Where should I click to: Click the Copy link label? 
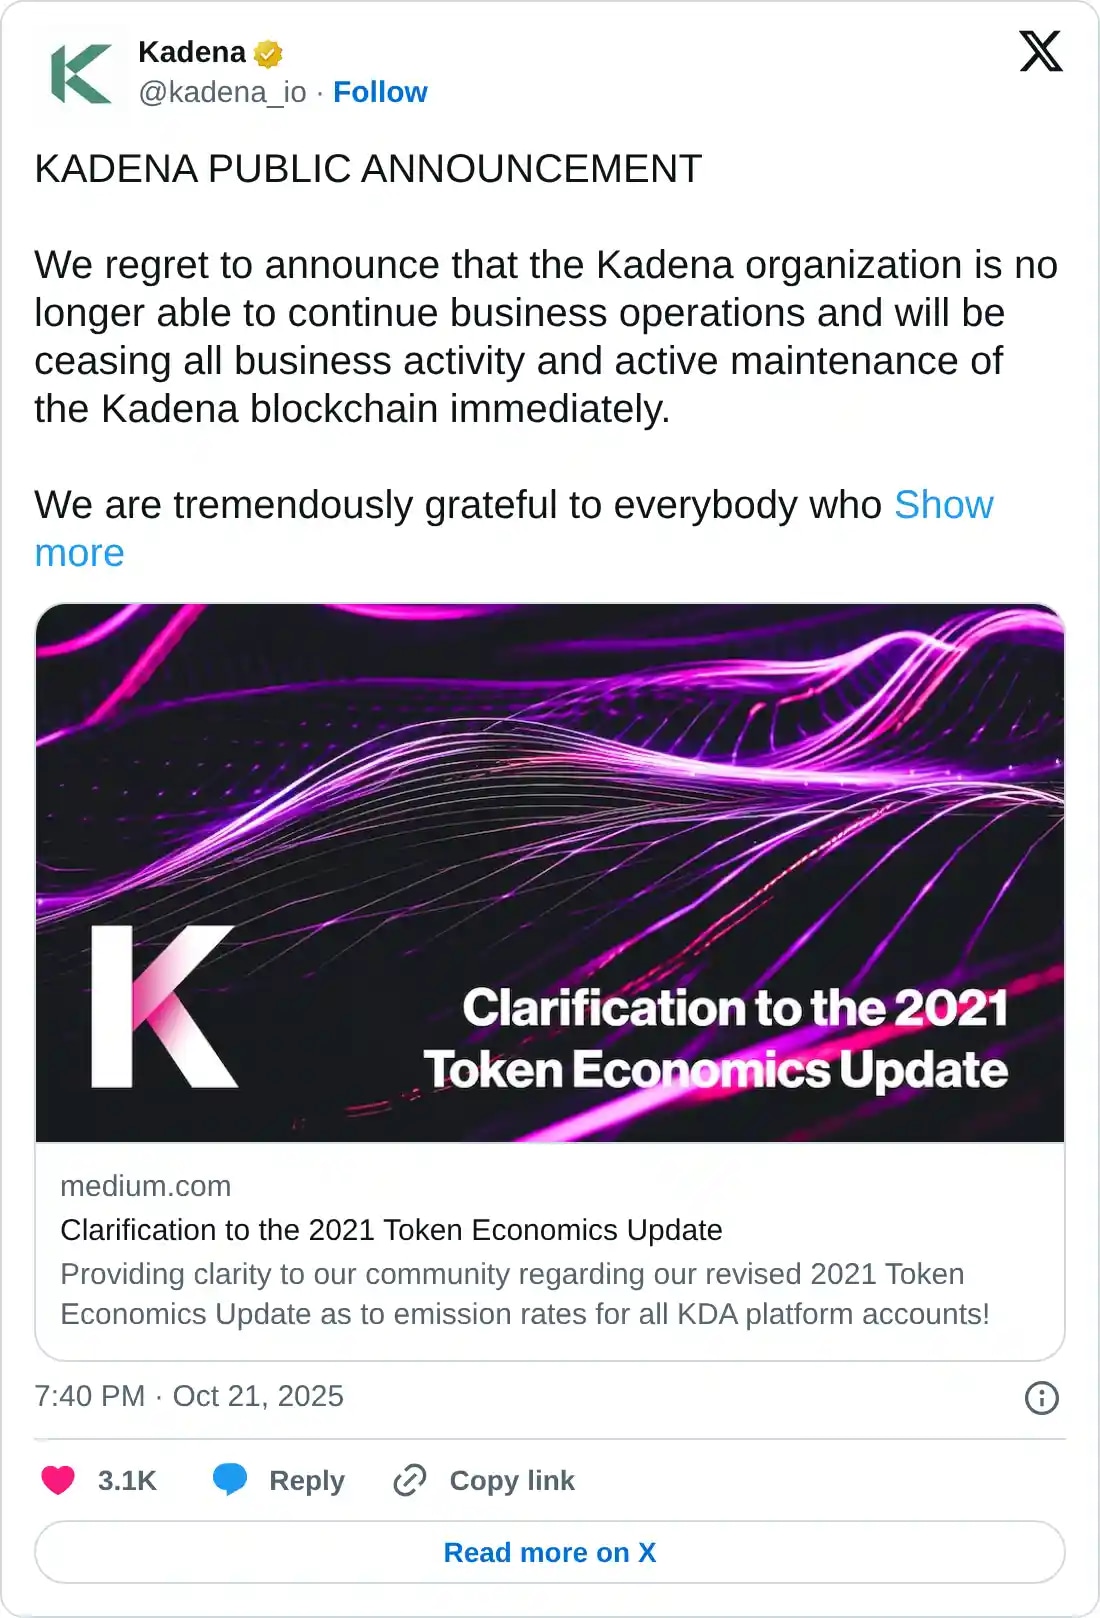[x=512, y=1480]
